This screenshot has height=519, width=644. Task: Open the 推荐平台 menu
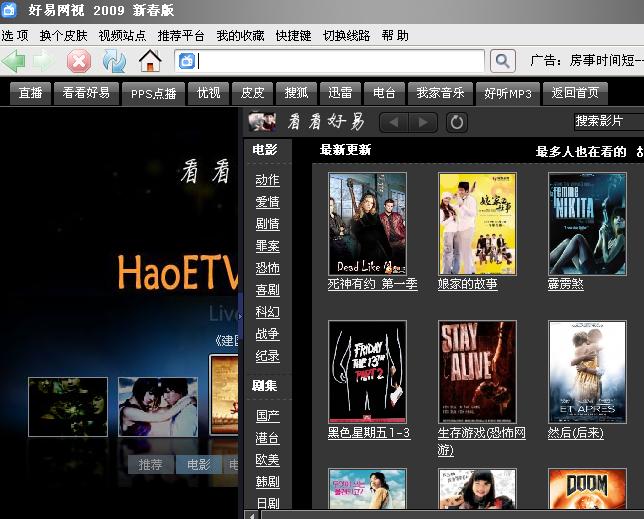[x=181, y=36]
